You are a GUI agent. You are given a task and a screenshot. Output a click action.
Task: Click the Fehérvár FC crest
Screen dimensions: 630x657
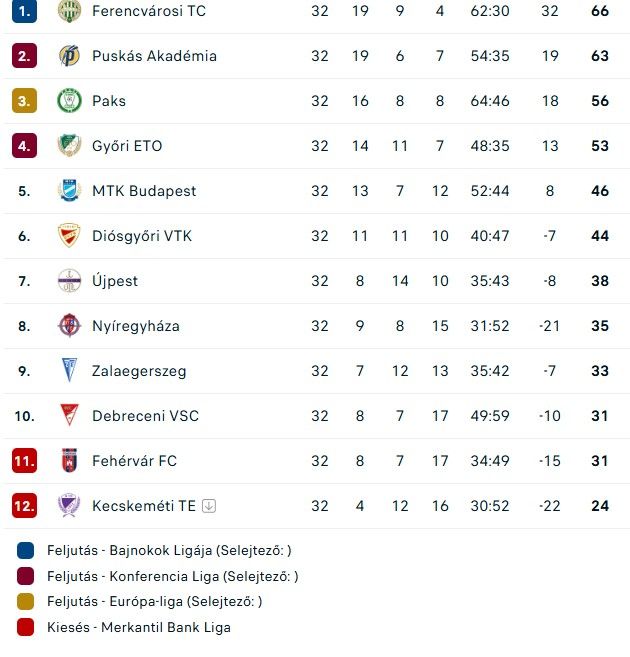tap(69, 460)
